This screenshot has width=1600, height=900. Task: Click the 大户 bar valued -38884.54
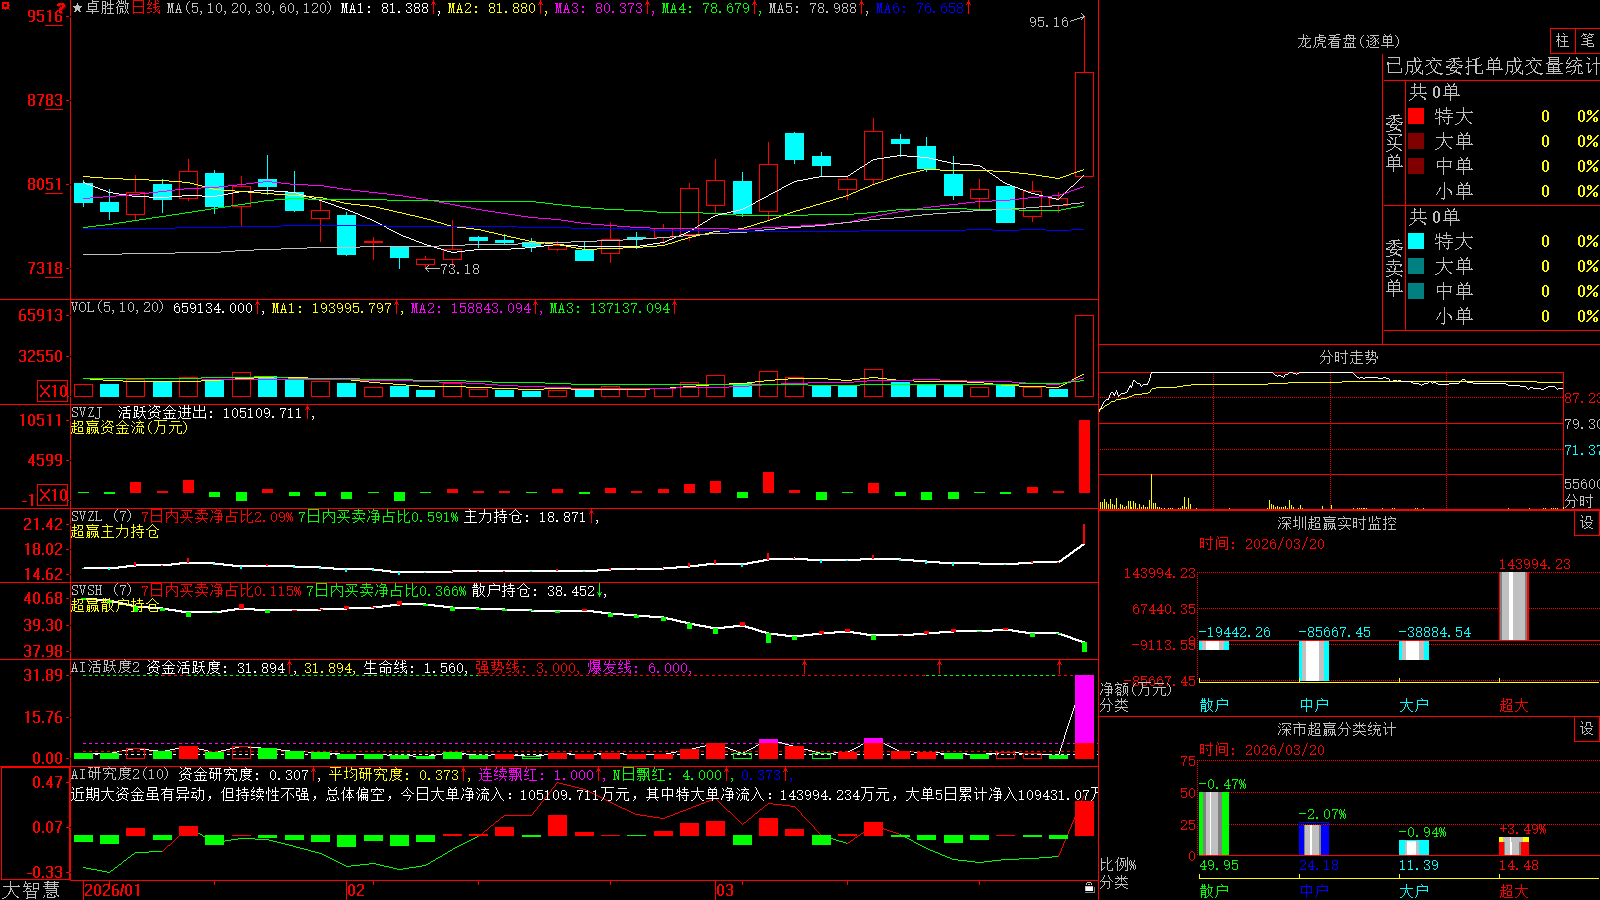click(x=1414, y=650)
